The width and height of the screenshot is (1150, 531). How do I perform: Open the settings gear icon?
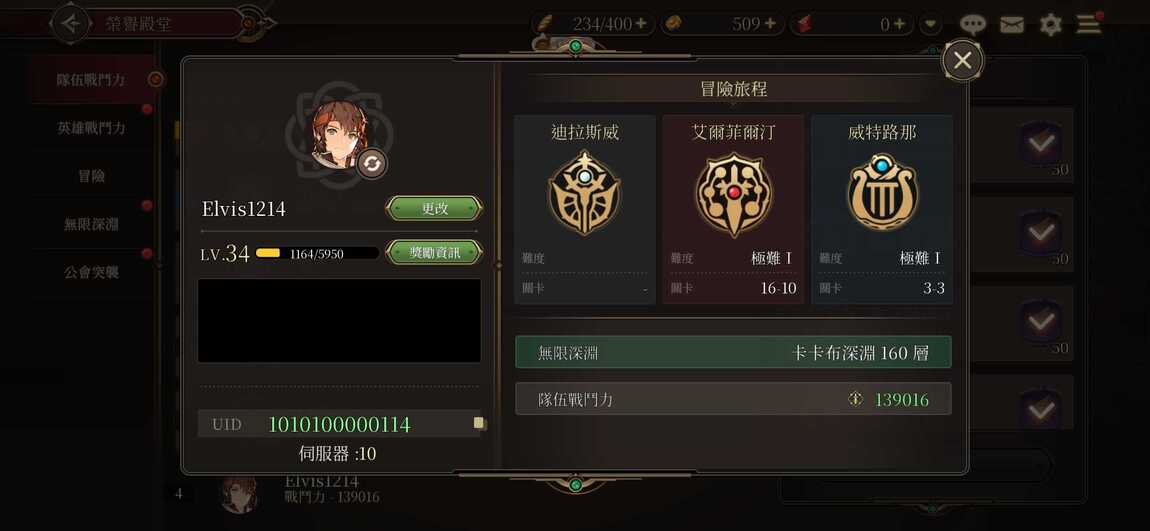[x=1050, y=25]
